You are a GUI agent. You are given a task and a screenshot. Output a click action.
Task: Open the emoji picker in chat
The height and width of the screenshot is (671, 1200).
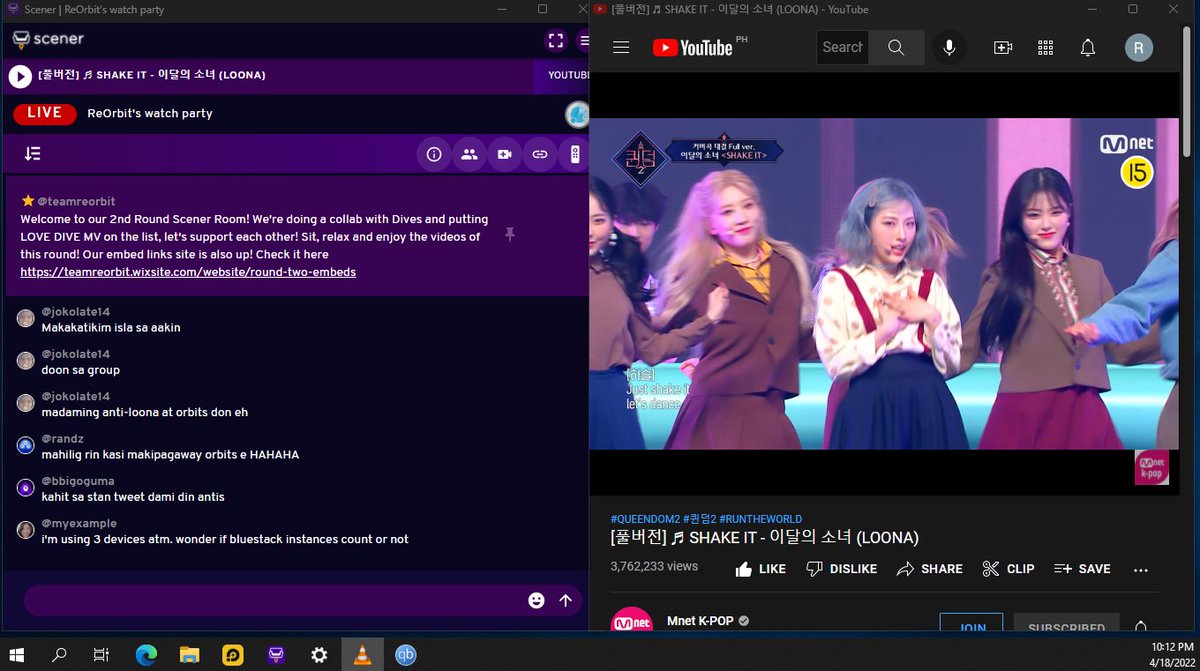[x=537, y=600]
